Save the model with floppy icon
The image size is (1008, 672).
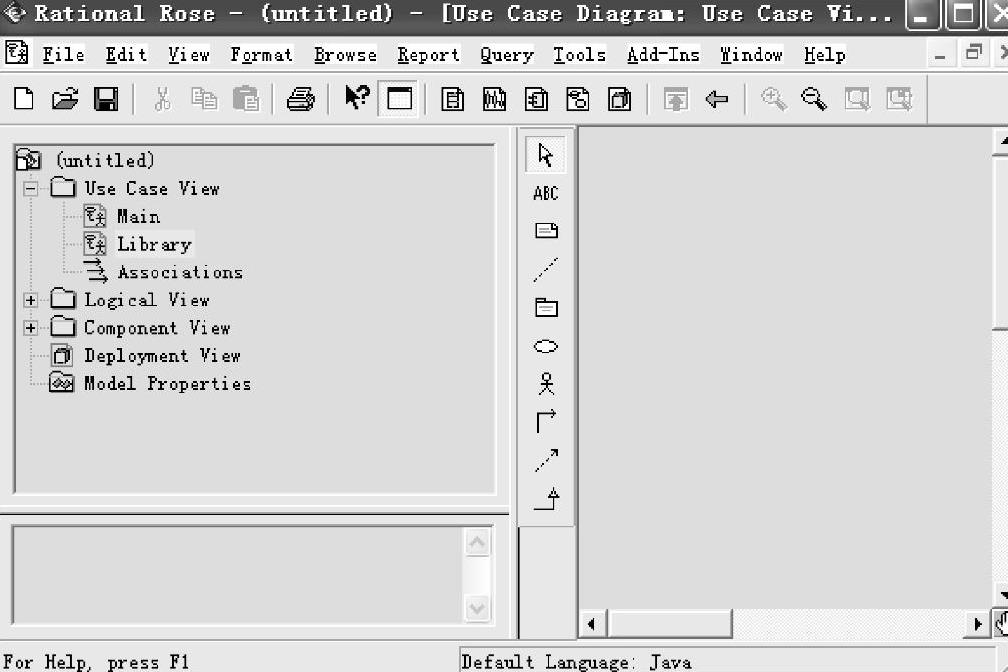coord(106,99)
